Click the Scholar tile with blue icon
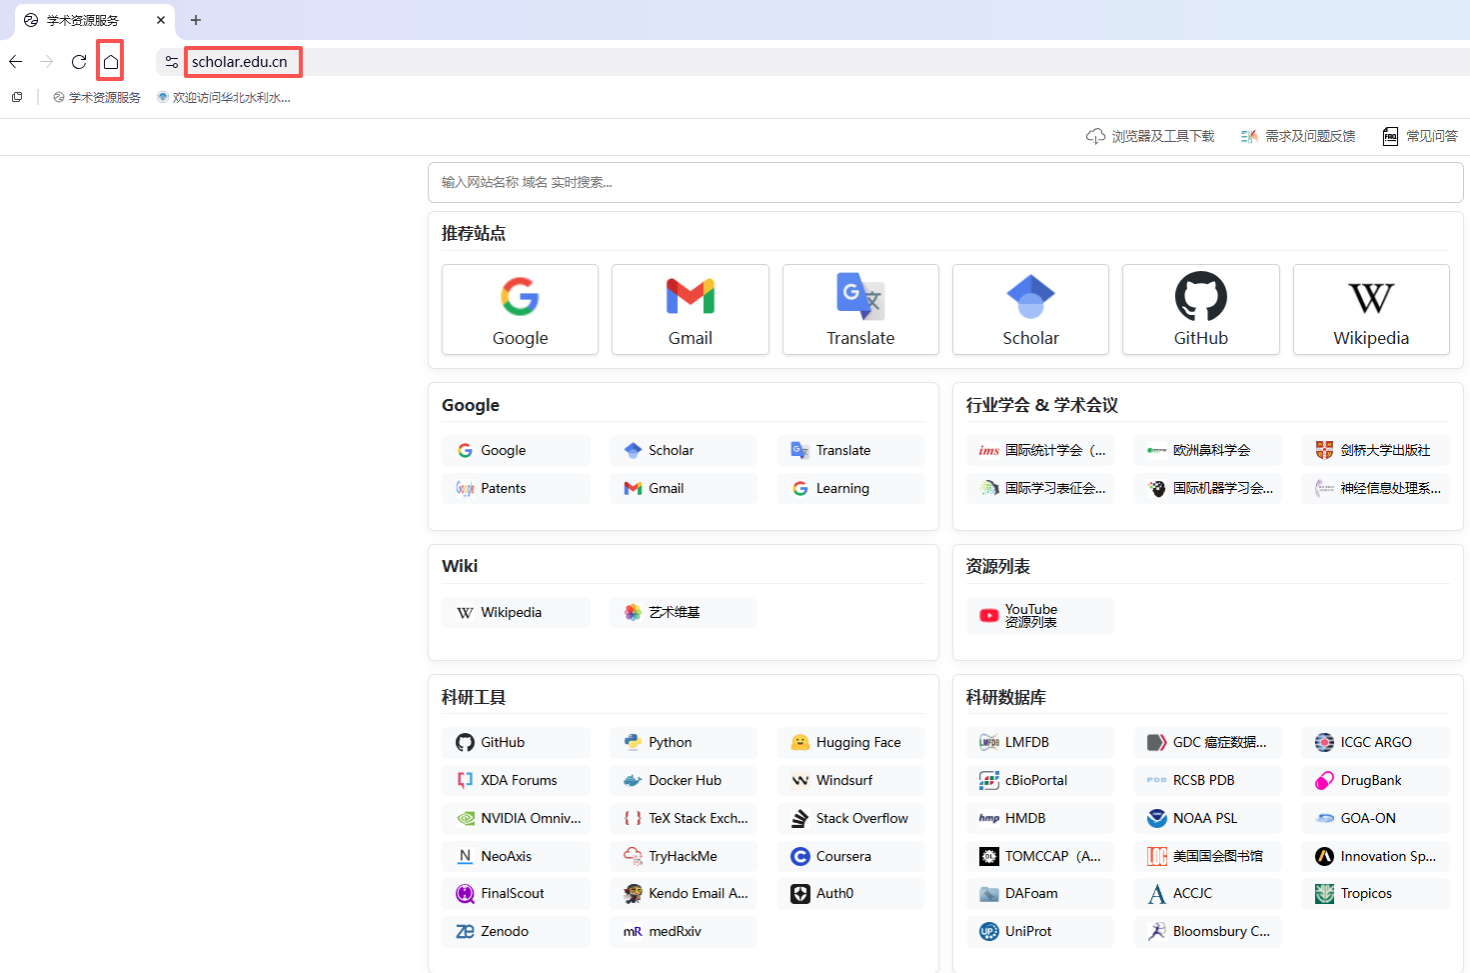The height and width of the screenshot is (973, 1470). (x=1030, y=309)
